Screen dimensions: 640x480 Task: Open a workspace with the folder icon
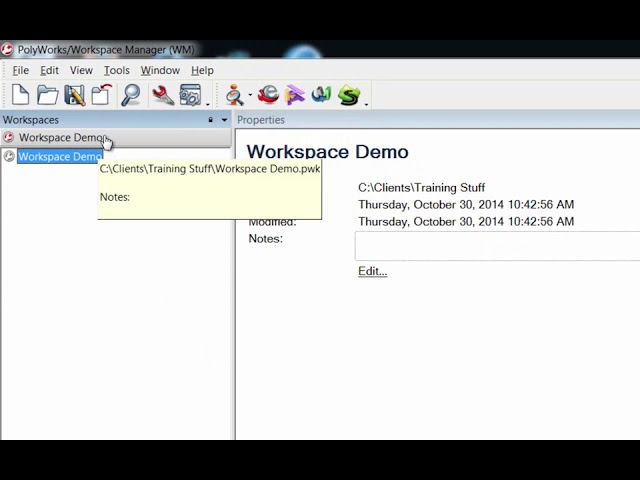click(x=47, y=95)
